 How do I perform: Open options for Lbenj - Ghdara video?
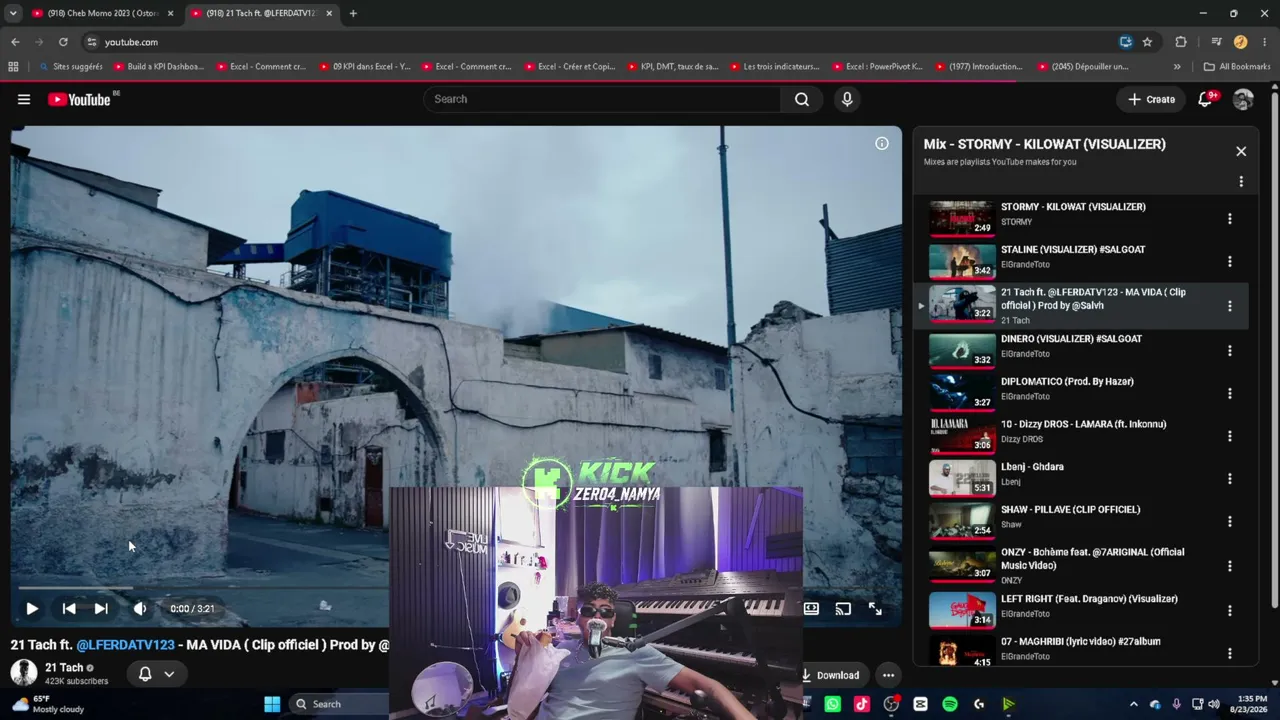point(1230,479)
